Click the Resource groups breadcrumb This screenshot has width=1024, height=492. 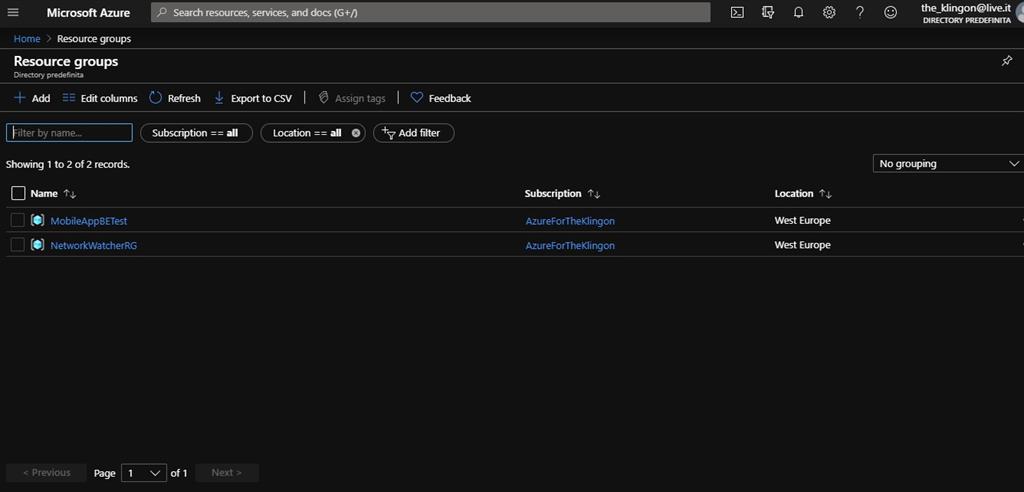coord(94,39)
